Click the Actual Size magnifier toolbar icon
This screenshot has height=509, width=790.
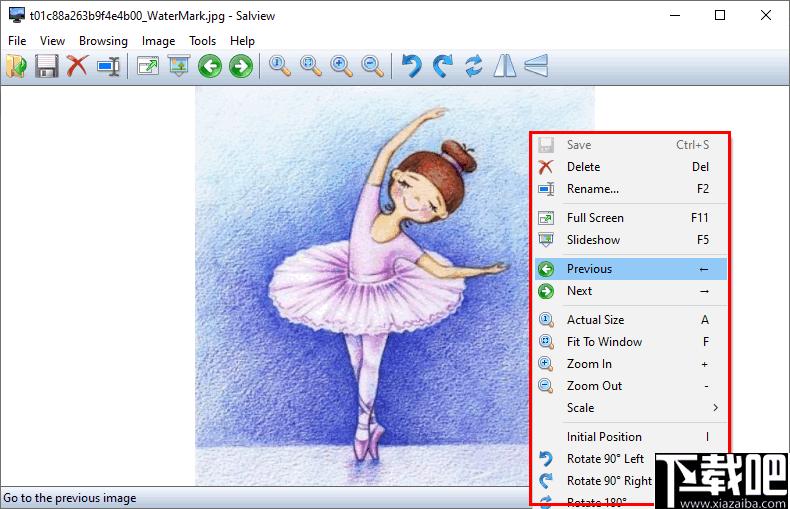coord(280,66)
